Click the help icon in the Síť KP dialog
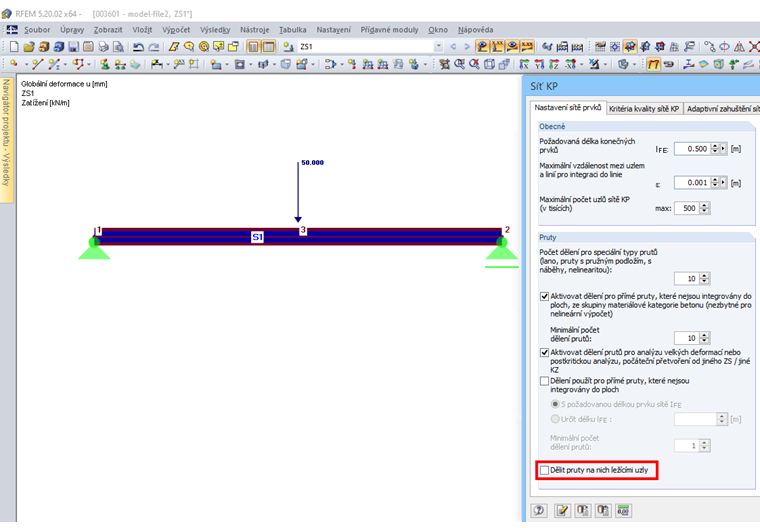Viewport: 760px width, 528px height. 539,510
